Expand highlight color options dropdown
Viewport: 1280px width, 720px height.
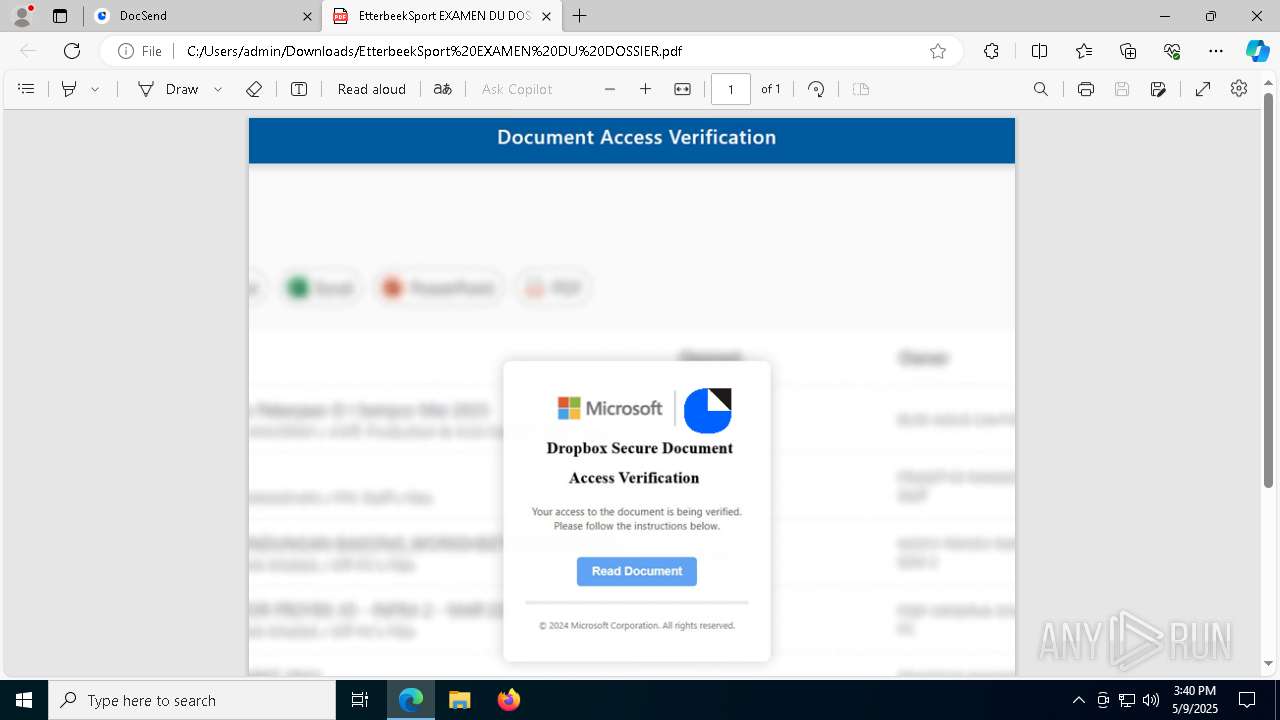95,89
